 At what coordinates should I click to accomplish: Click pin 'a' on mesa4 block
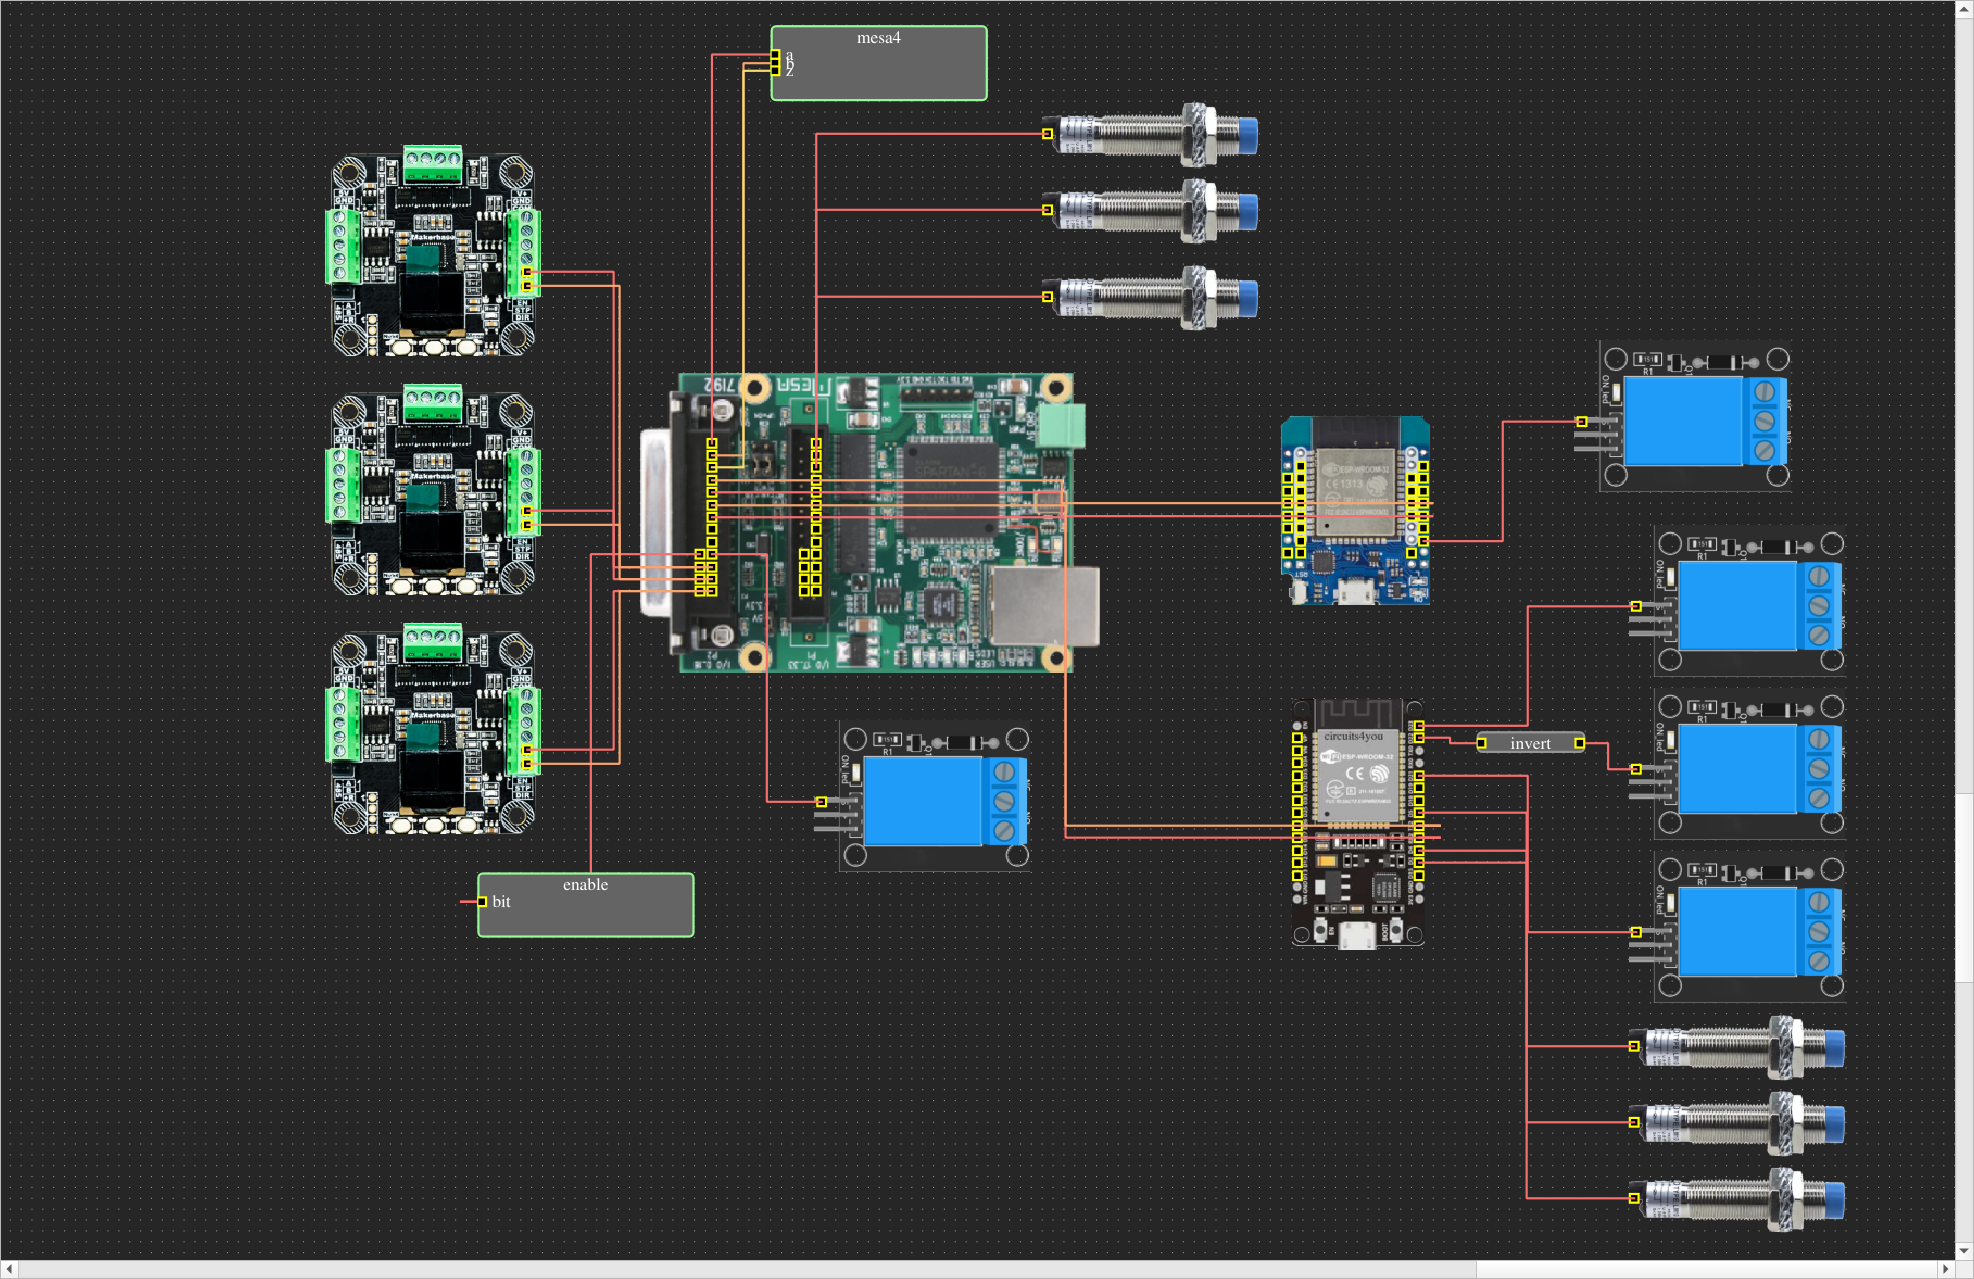775,55
